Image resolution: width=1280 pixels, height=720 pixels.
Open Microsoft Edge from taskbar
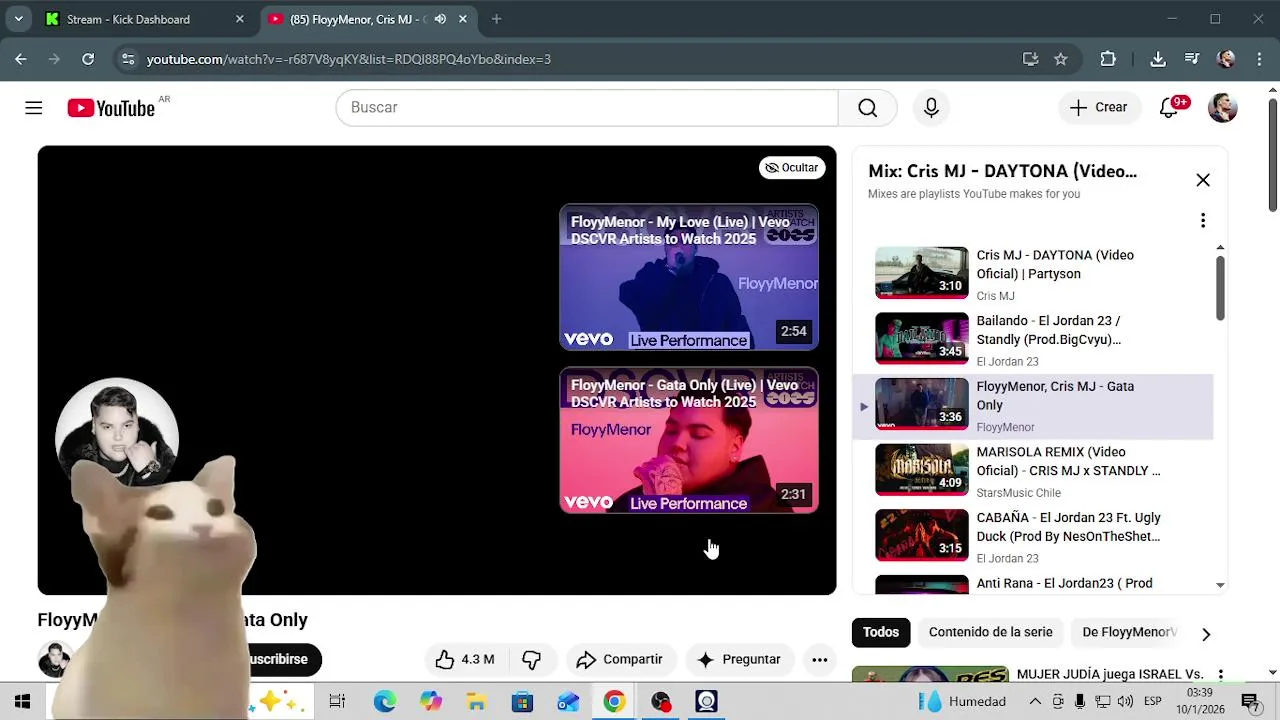click(384, 701)
